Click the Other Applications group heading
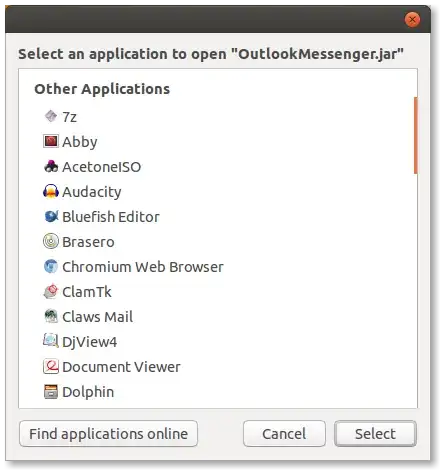The height and width of the screenshot is (470, 440). coord(102,89)
